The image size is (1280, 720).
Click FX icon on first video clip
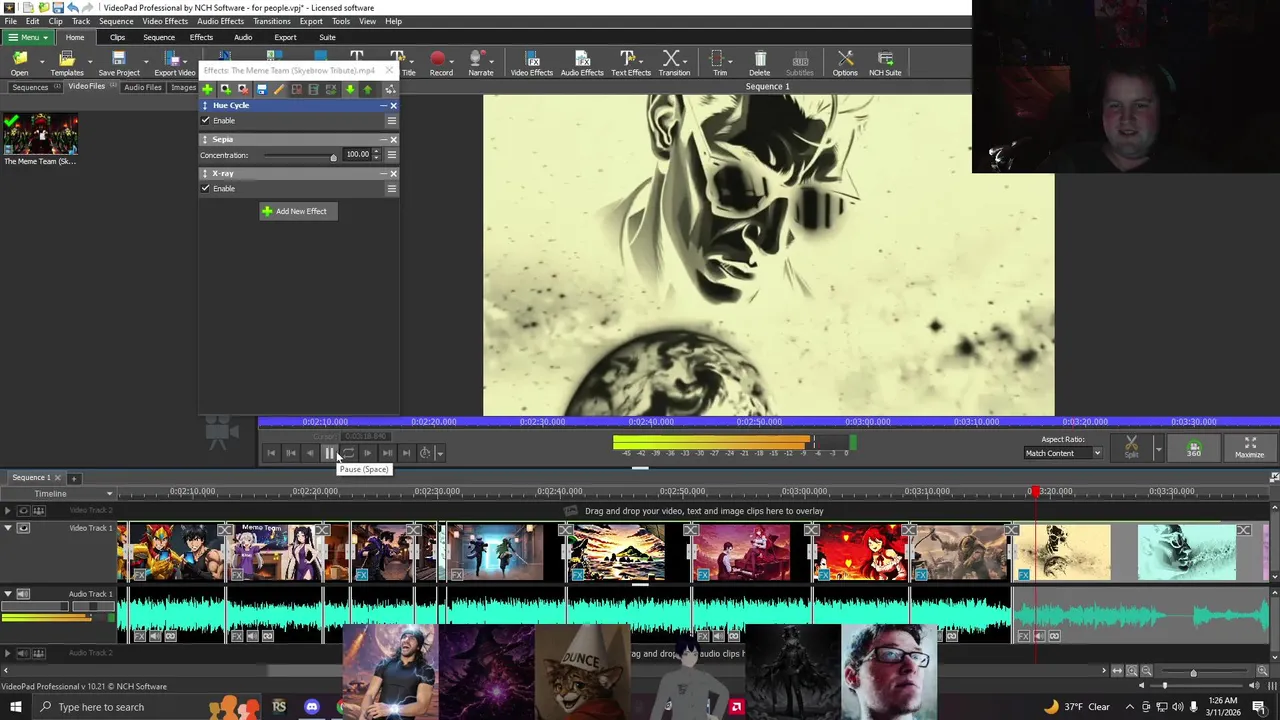point(139,575)
